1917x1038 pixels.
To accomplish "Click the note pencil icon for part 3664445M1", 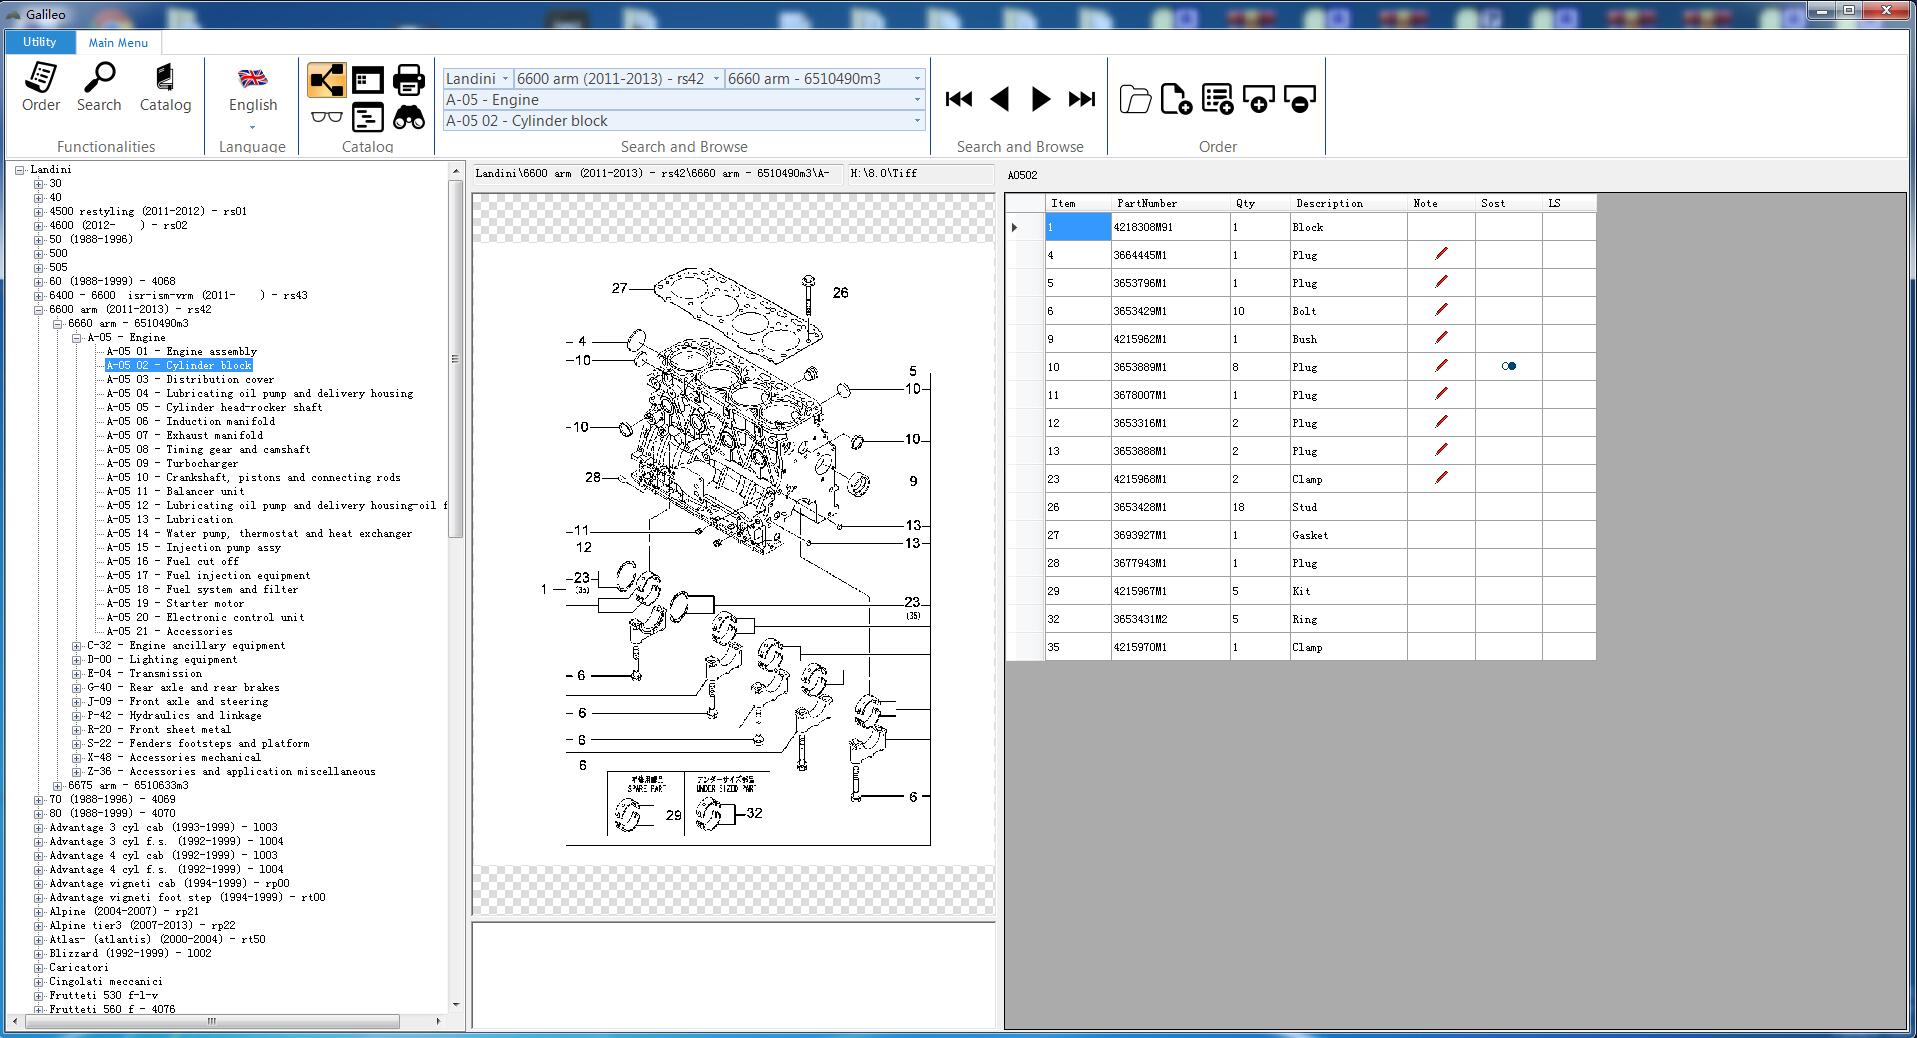I will (x=1441, y=254).
